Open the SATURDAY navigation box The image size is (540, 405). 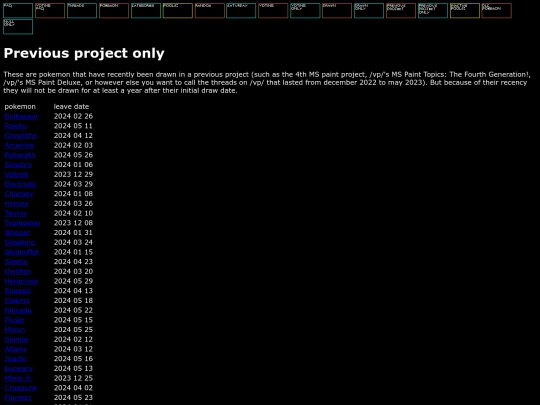coord(241,11)
